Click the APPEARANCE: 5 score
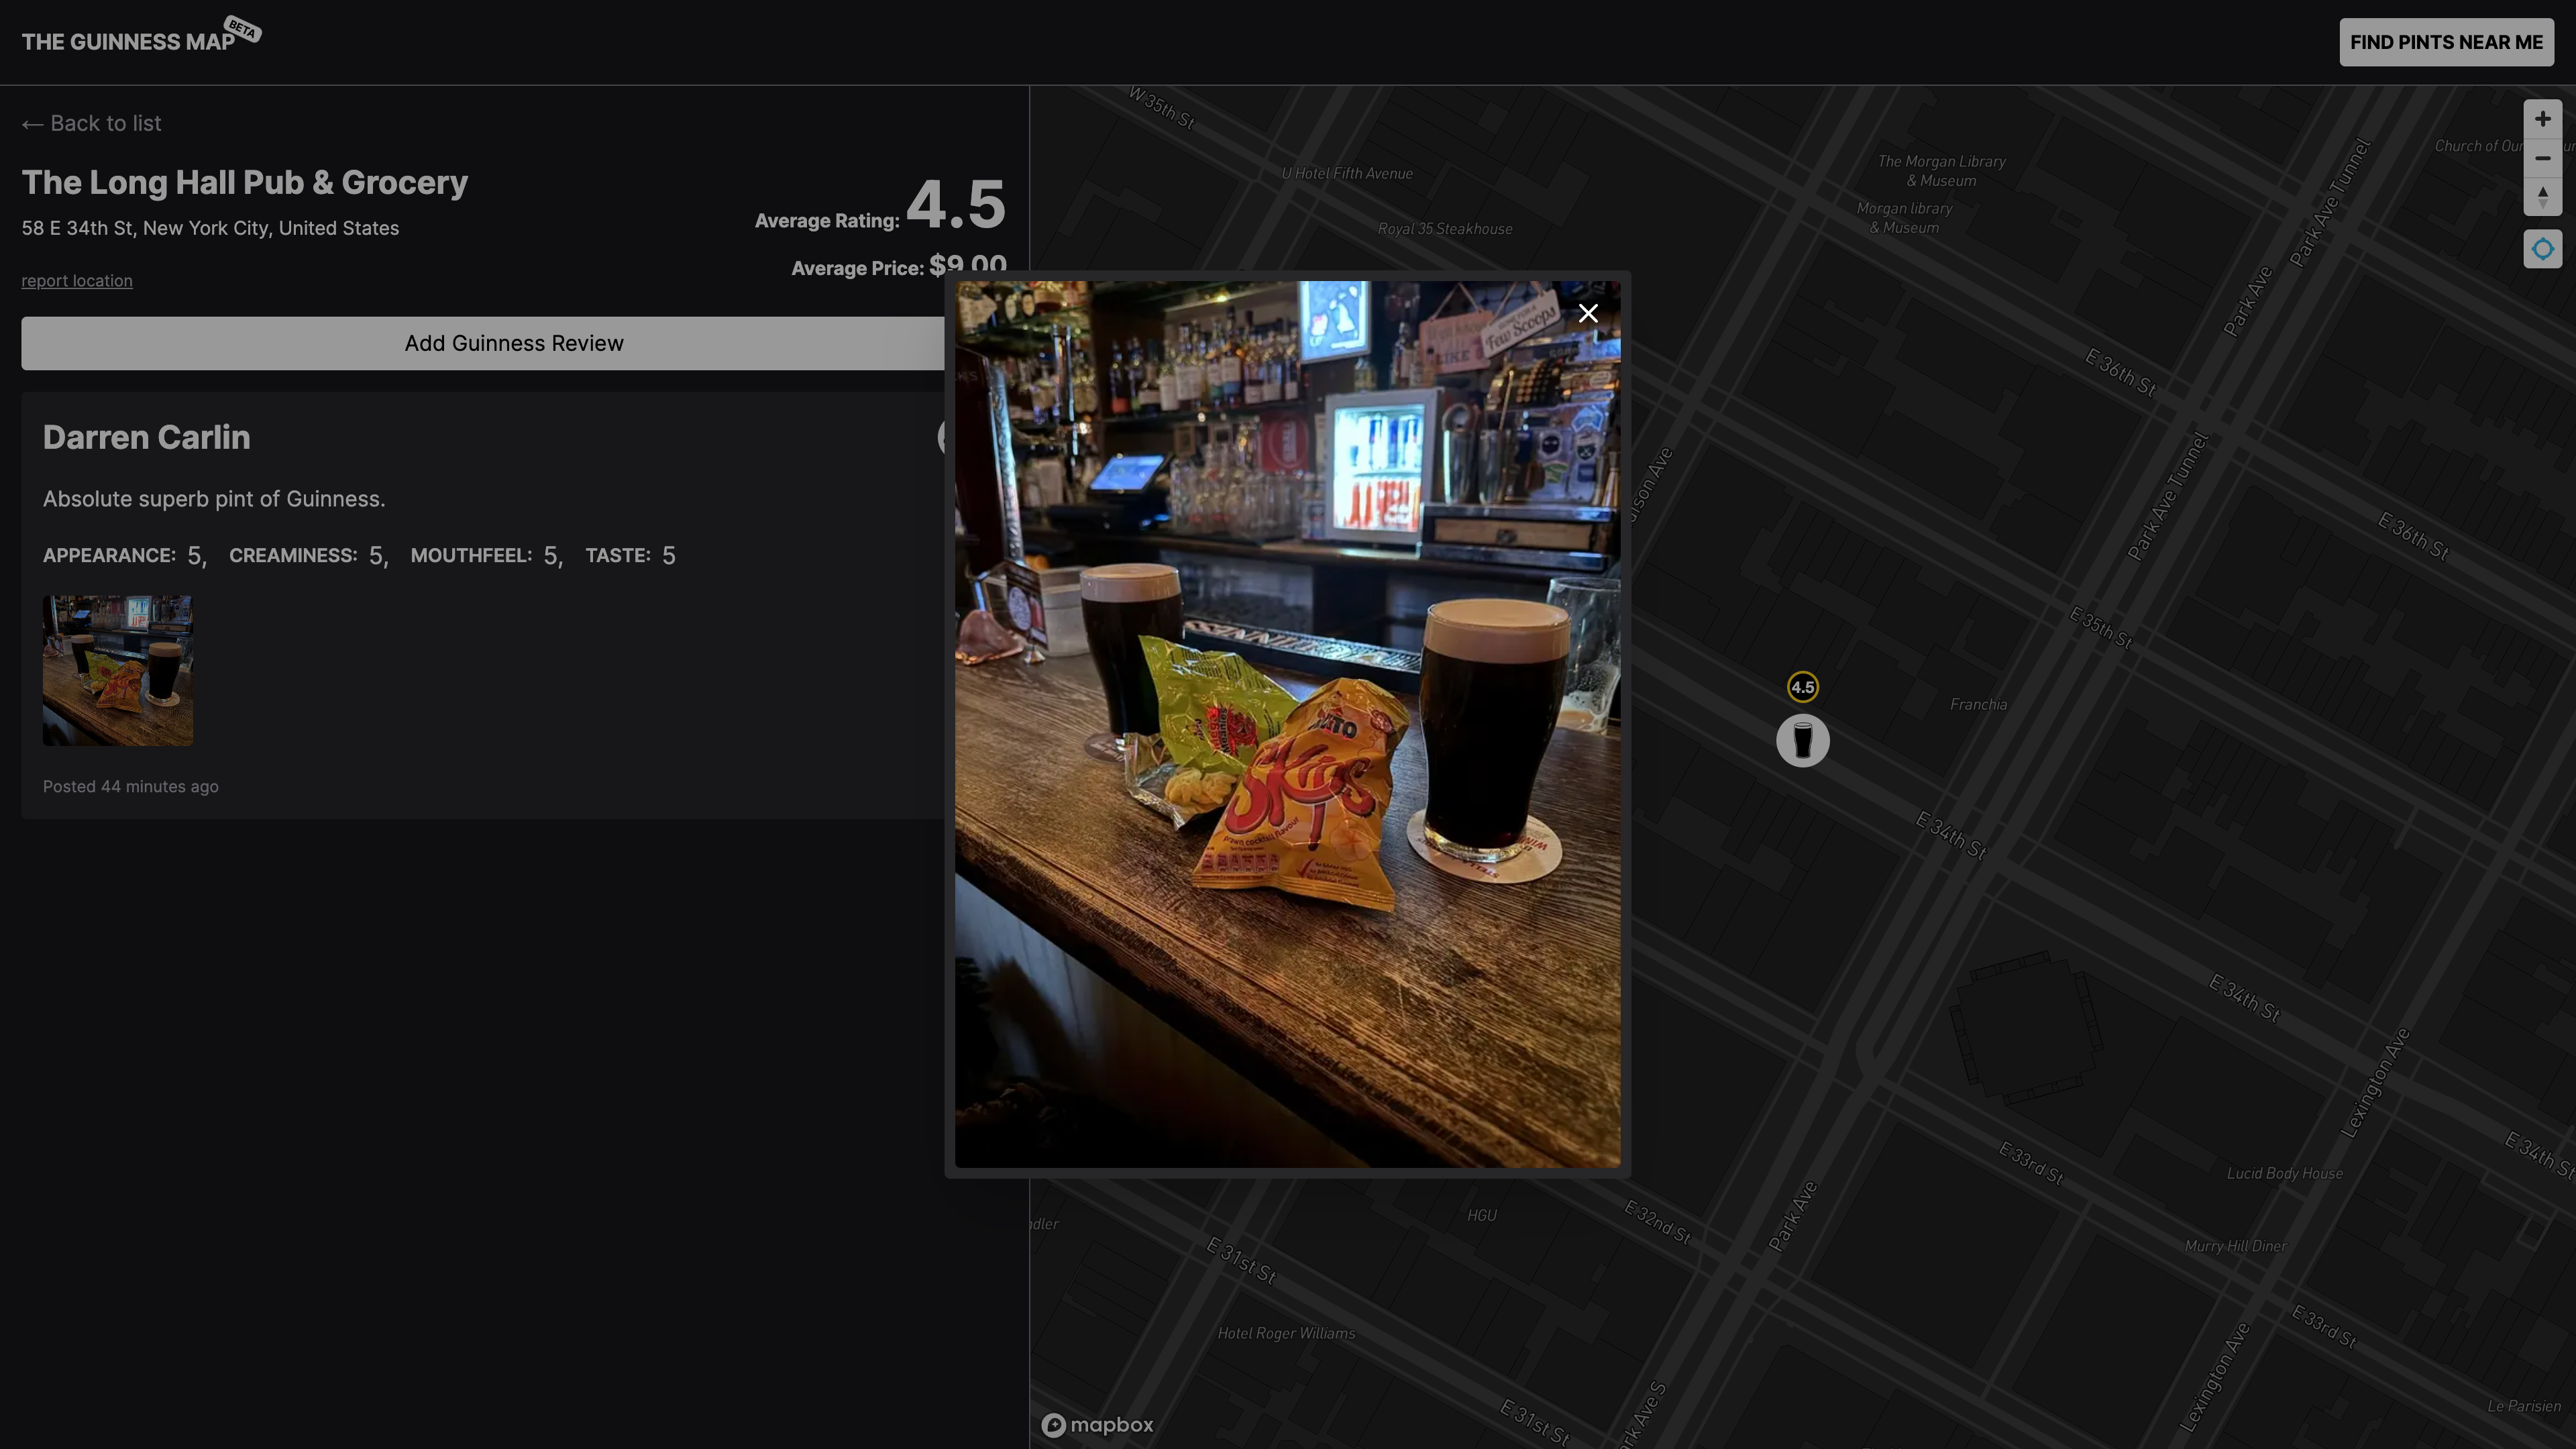 pos(124,556)
